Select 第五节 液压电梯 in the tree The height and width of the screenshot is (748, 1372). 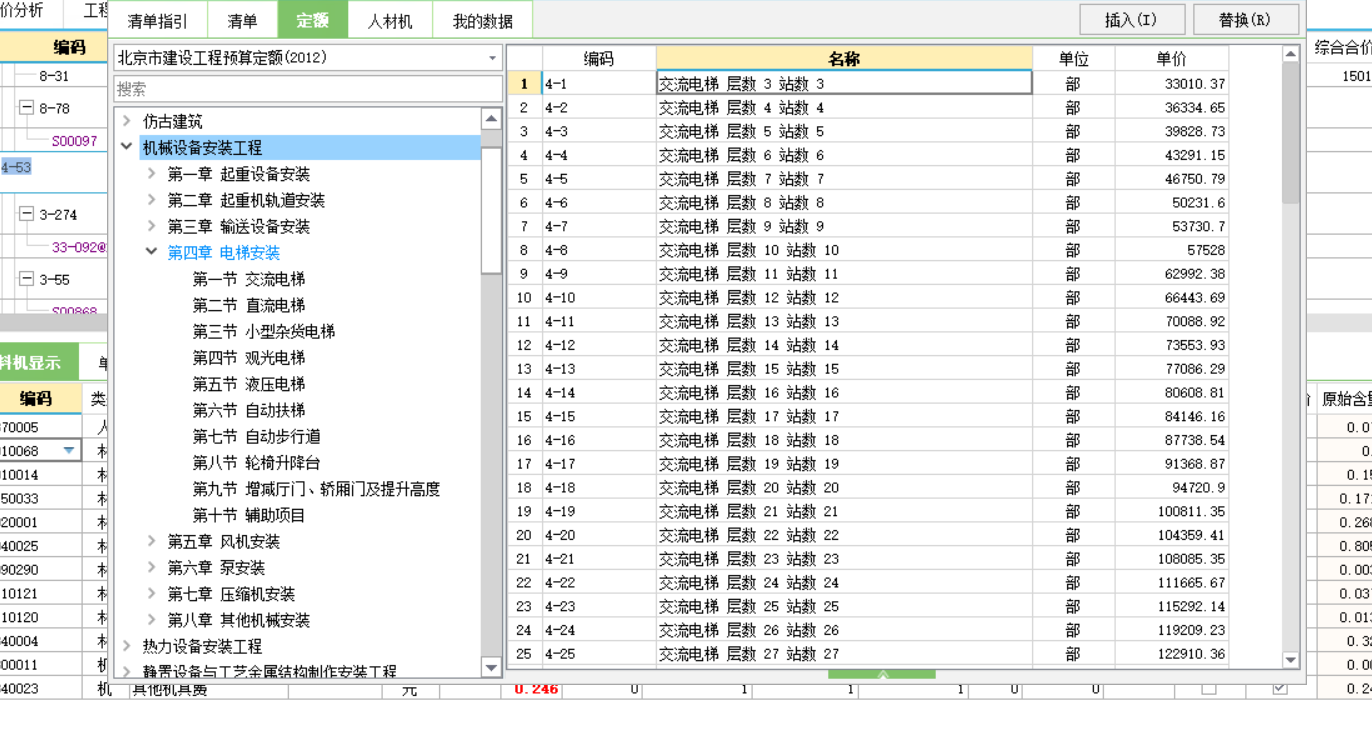(249, 384)
